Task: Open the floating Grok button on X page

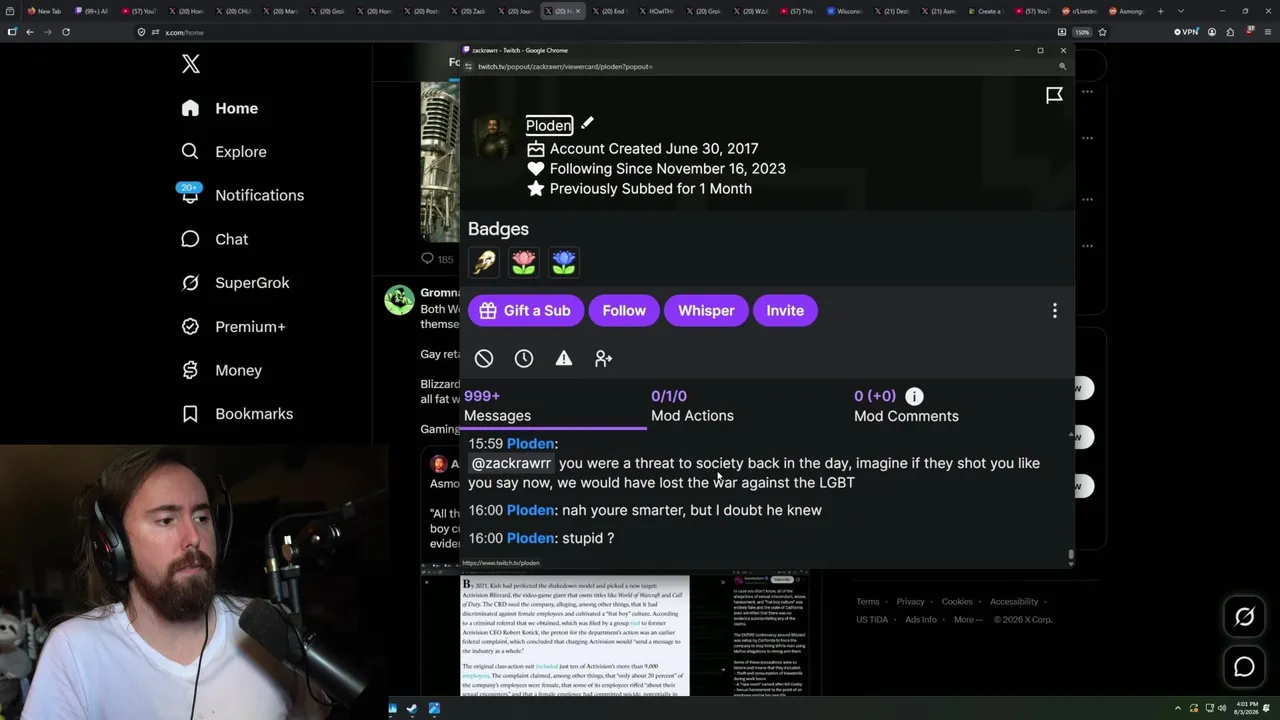Action: coord(1244,618)
